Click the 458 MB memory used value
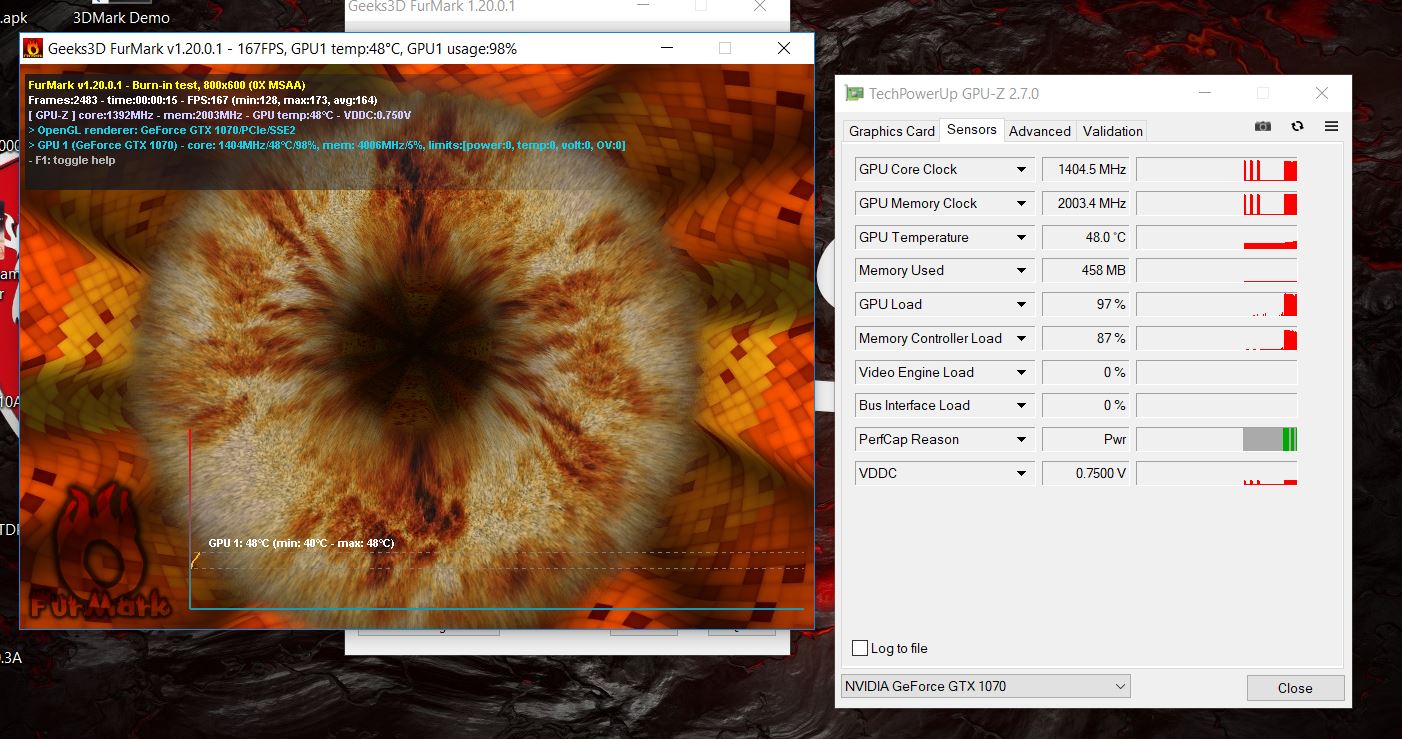 coord(1085,271)
